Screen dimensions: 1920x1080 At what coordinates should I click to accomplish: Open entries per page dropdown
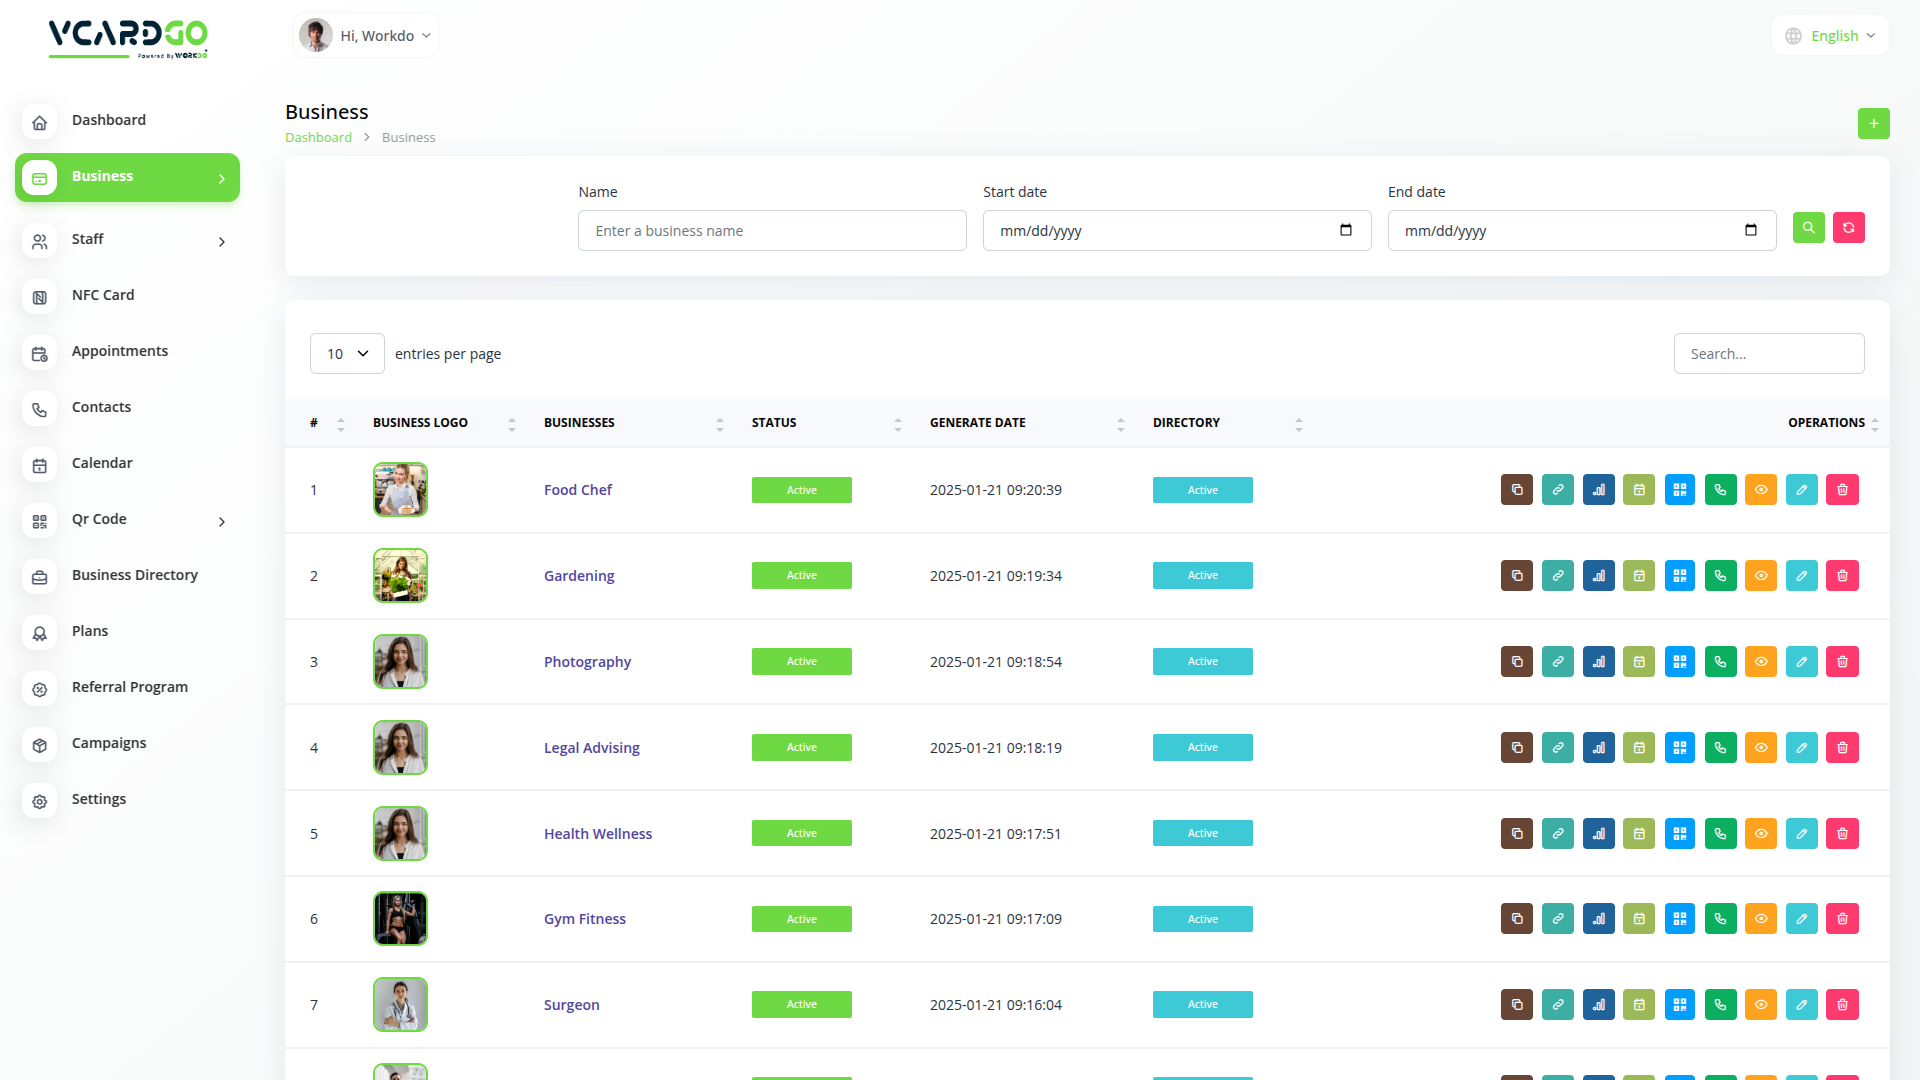pos(347,354)
